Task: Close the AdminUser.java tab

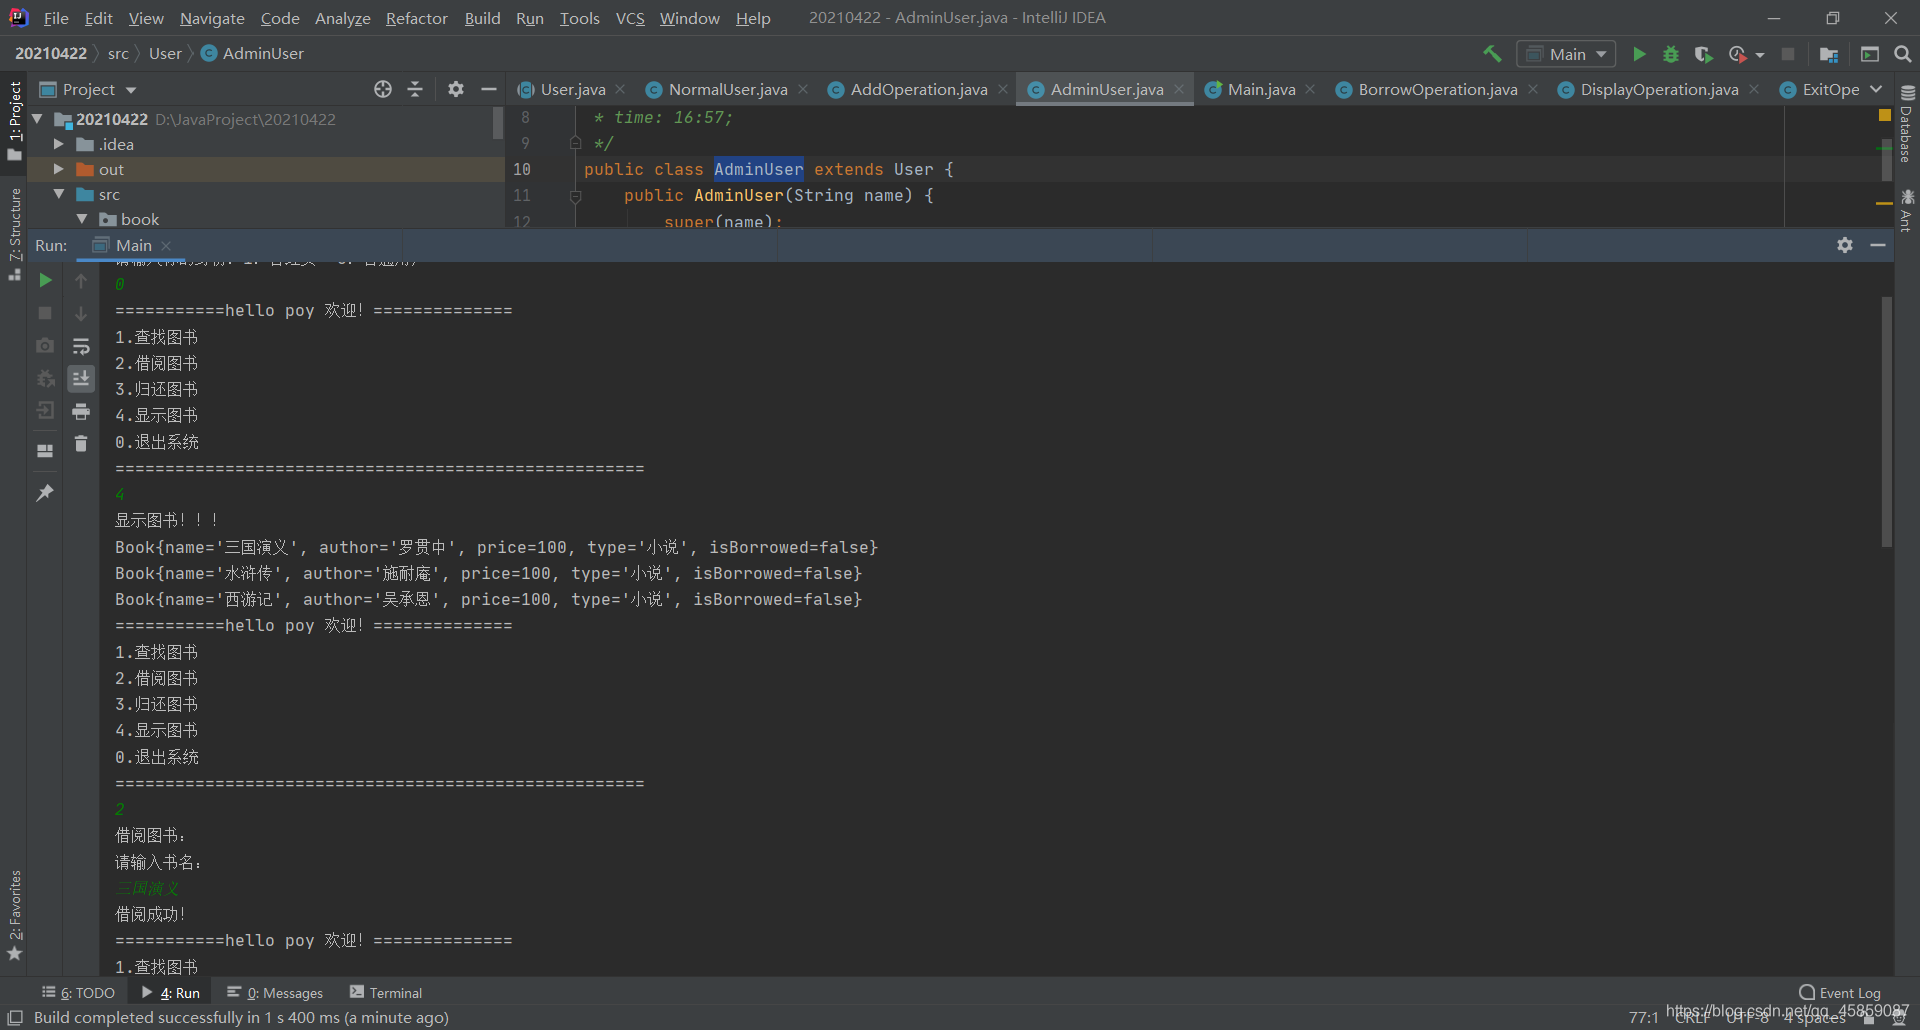Action: tap(1179, 89)
